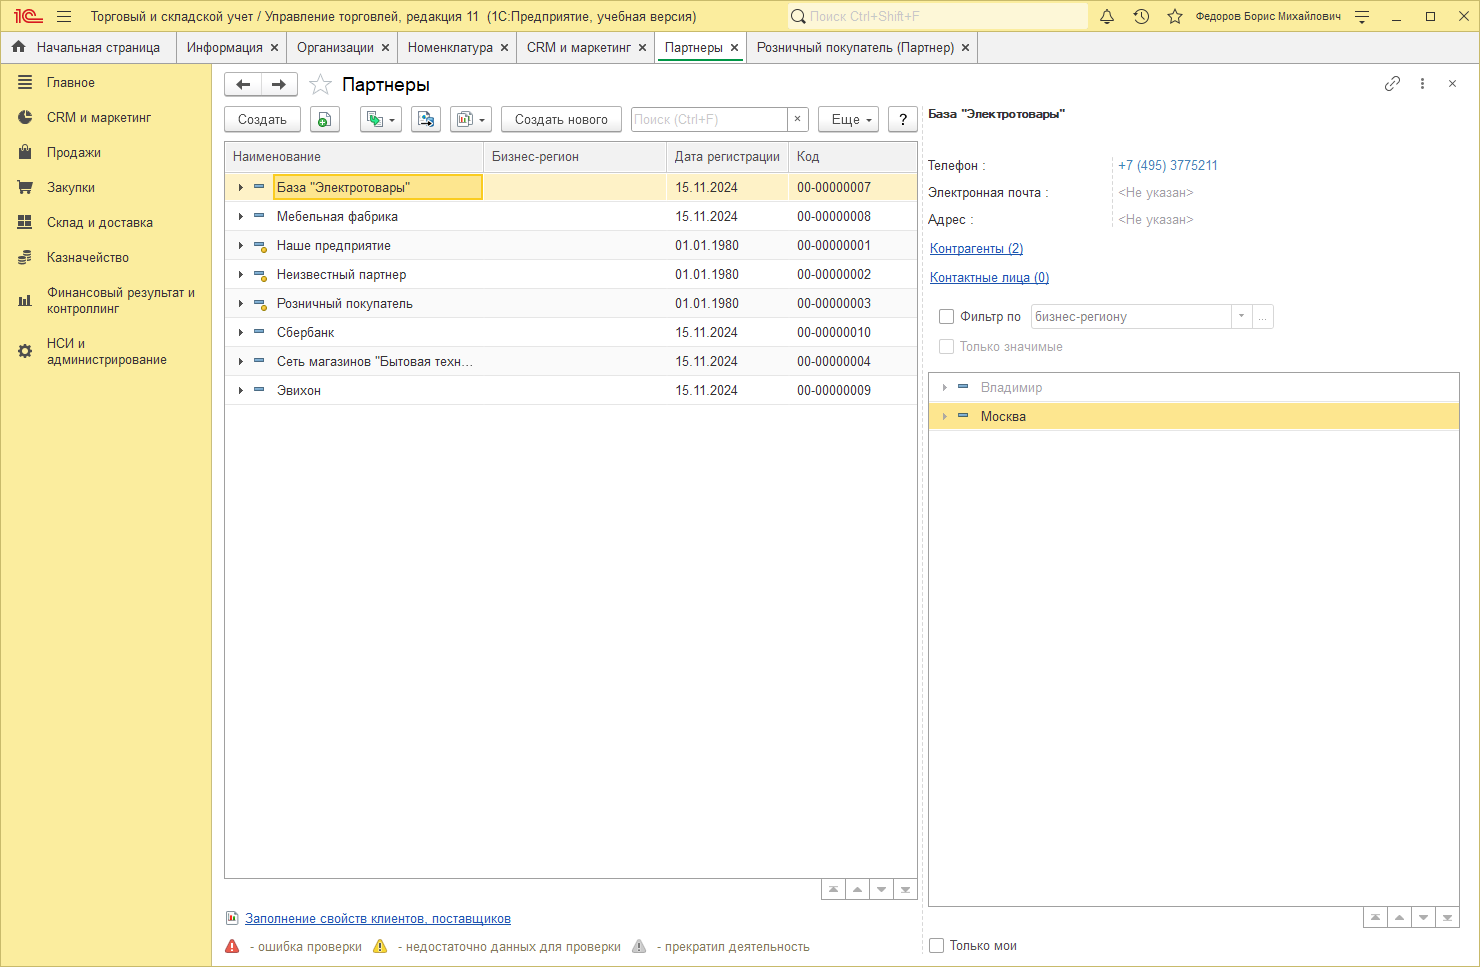The width and height of the screenshot is (1480, 967).
Task: Focus global Поиск Ctrl+Shift+F field
Action: (937, 16)
